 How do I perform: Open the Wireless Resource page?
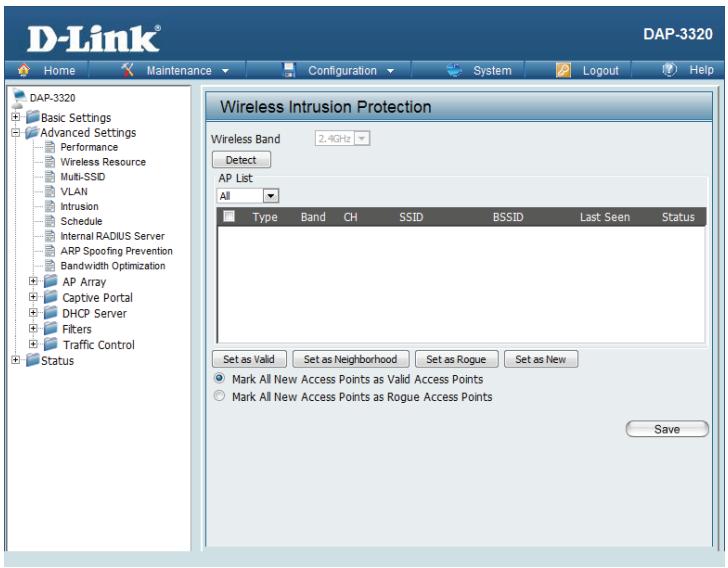[x=103, y=162]
